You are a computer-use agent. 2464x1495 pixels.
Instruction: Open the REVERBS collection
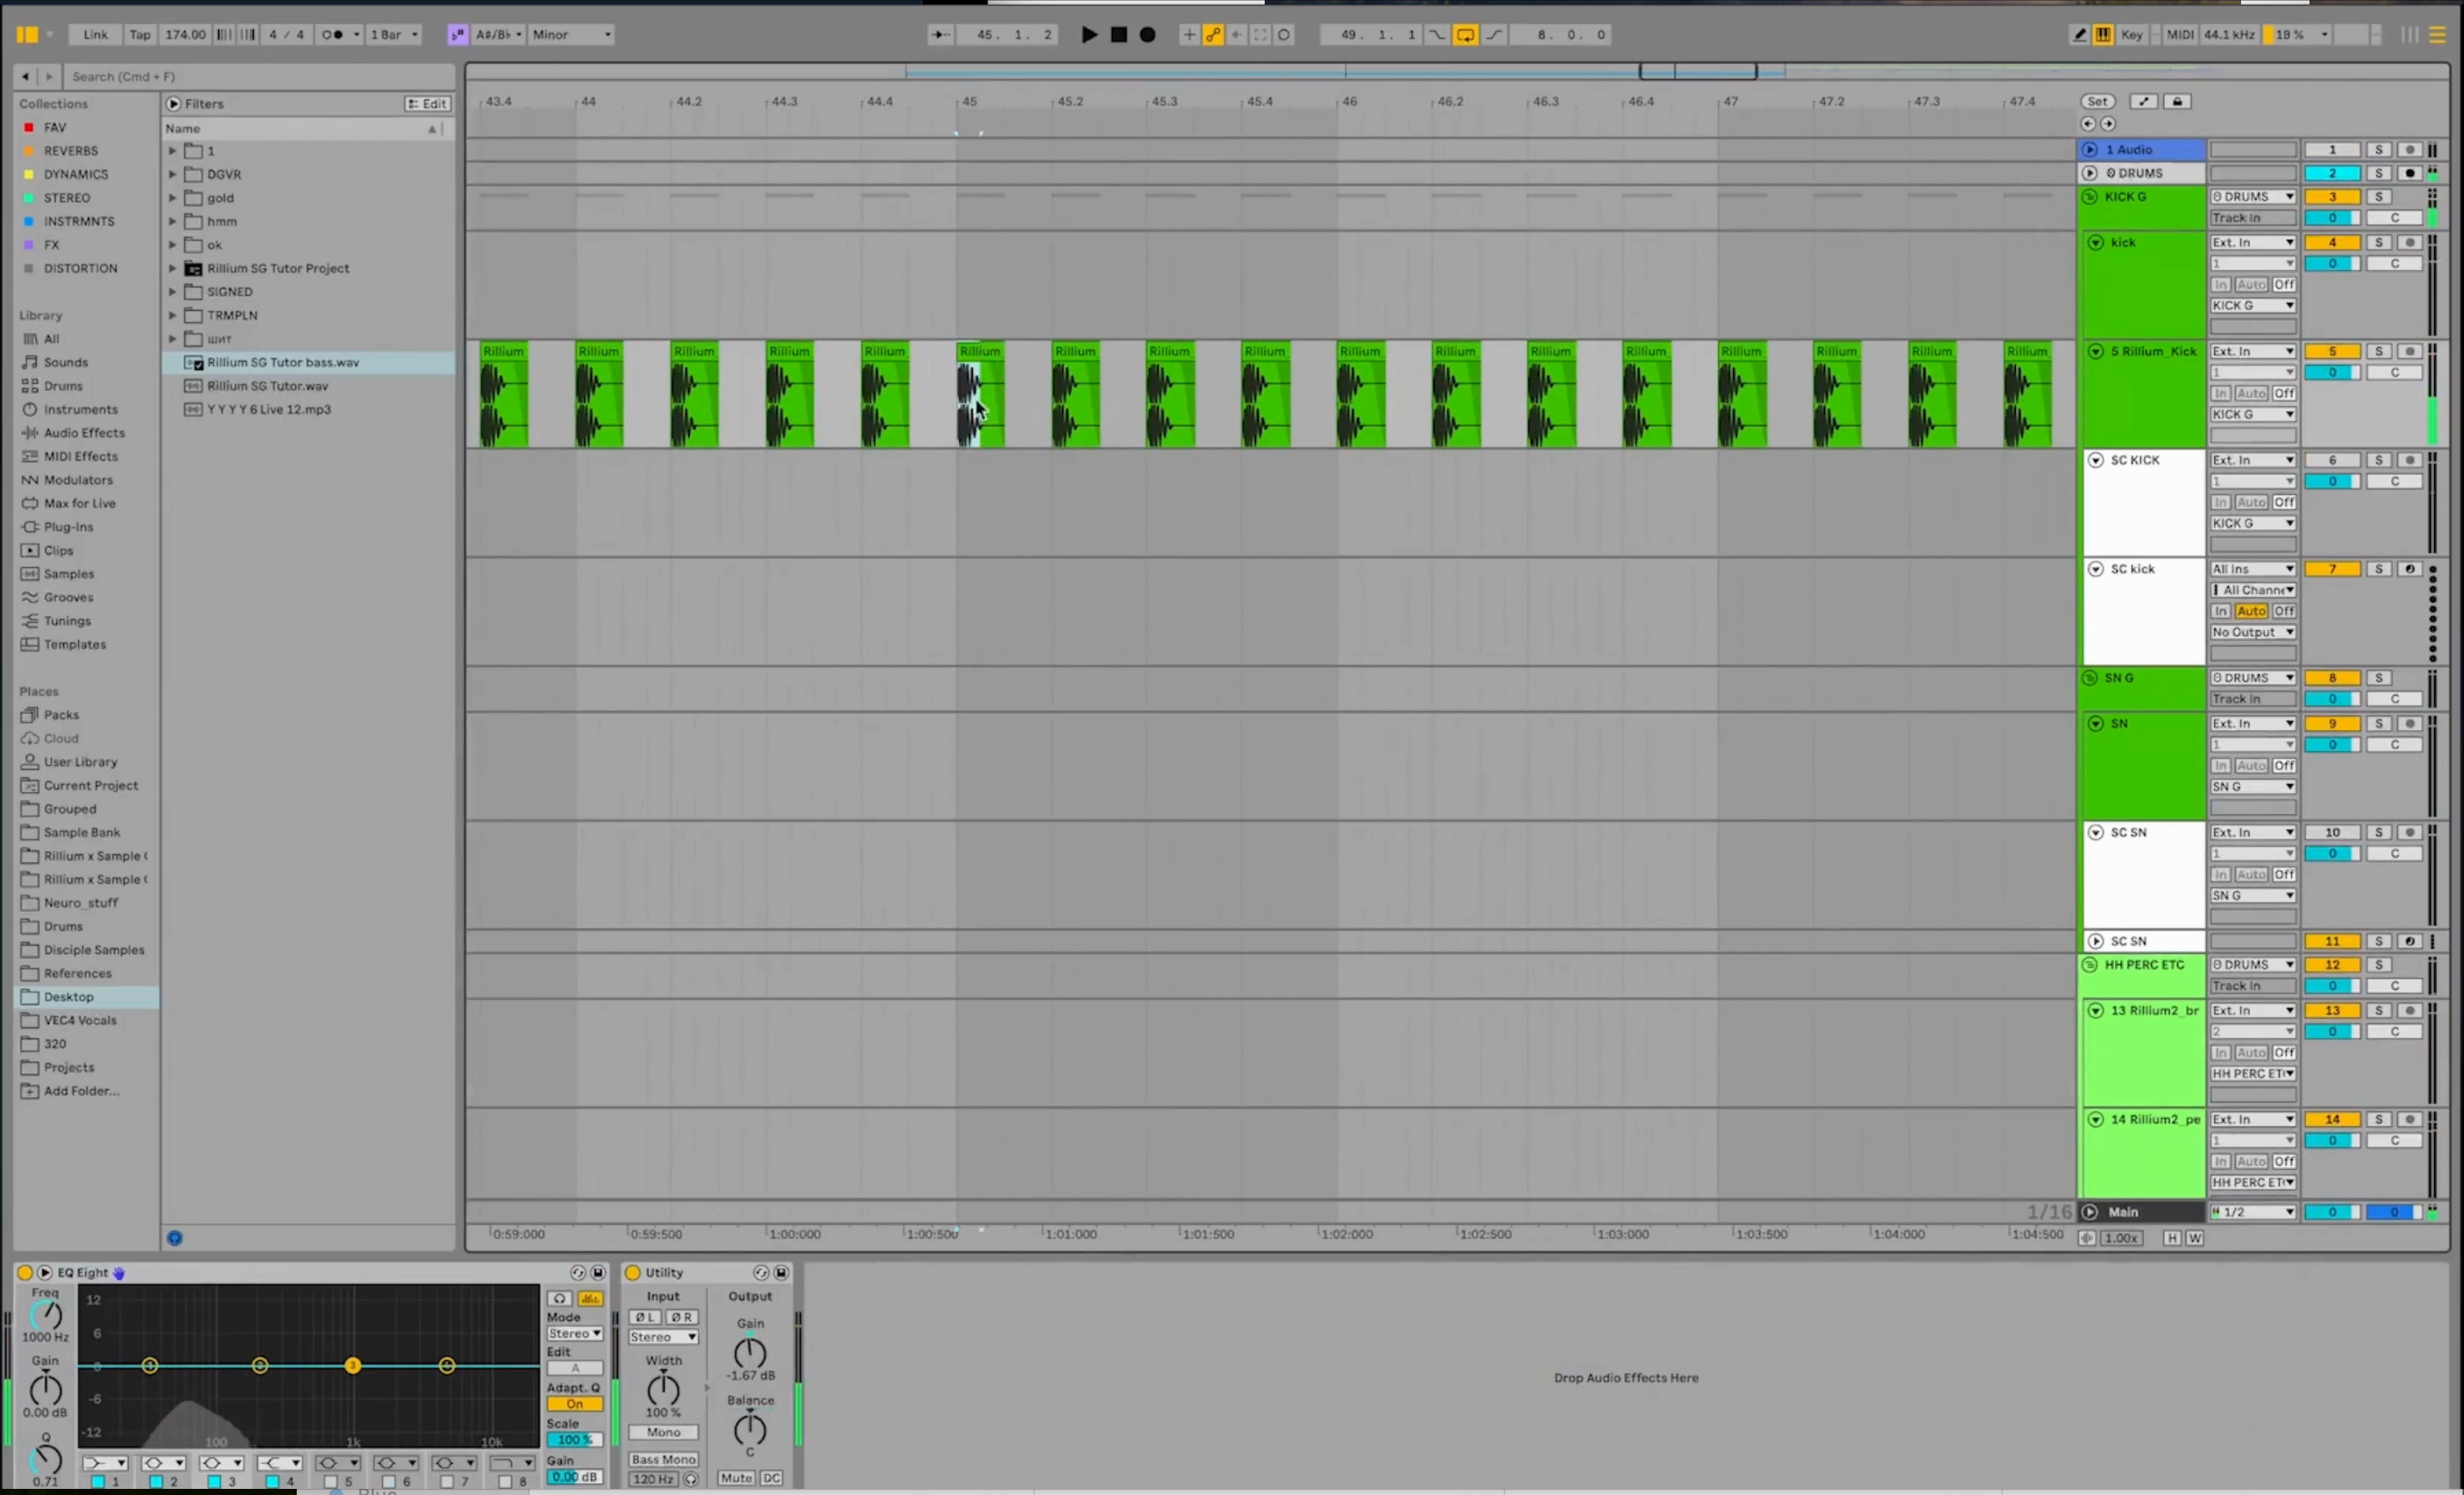point(70,151)
